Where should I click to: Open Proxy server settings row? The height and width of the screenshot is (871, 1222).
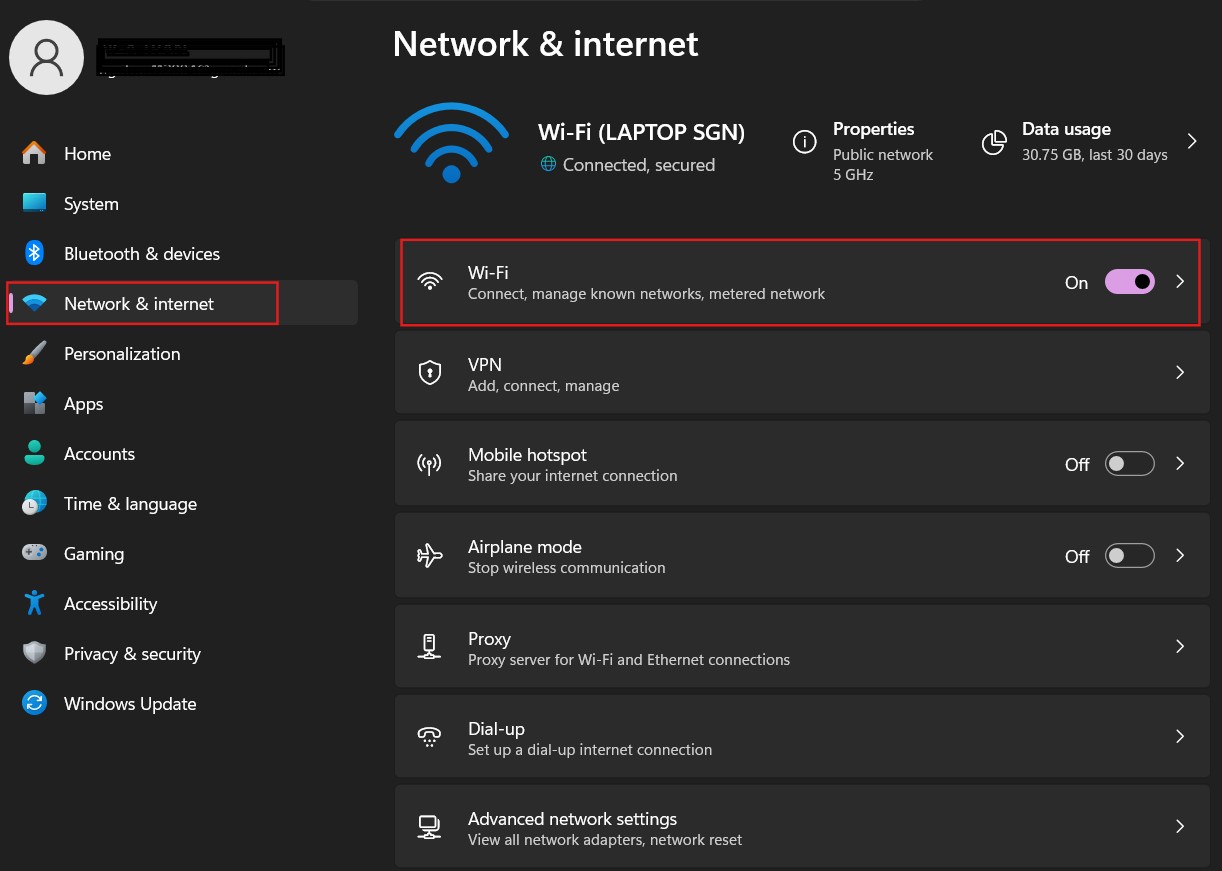802,647
